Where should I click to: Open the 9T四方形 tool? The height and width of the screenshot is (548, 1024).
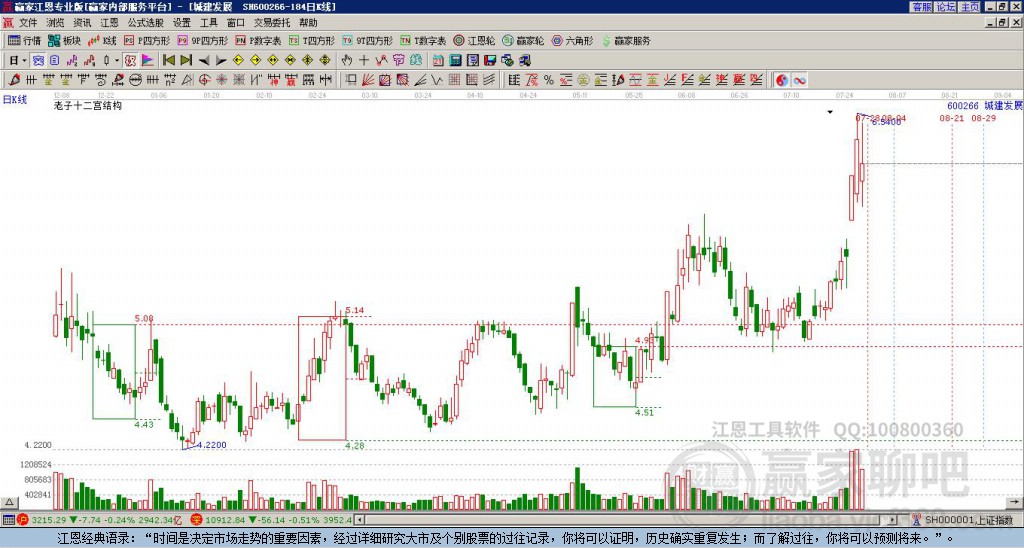(367, 40)
